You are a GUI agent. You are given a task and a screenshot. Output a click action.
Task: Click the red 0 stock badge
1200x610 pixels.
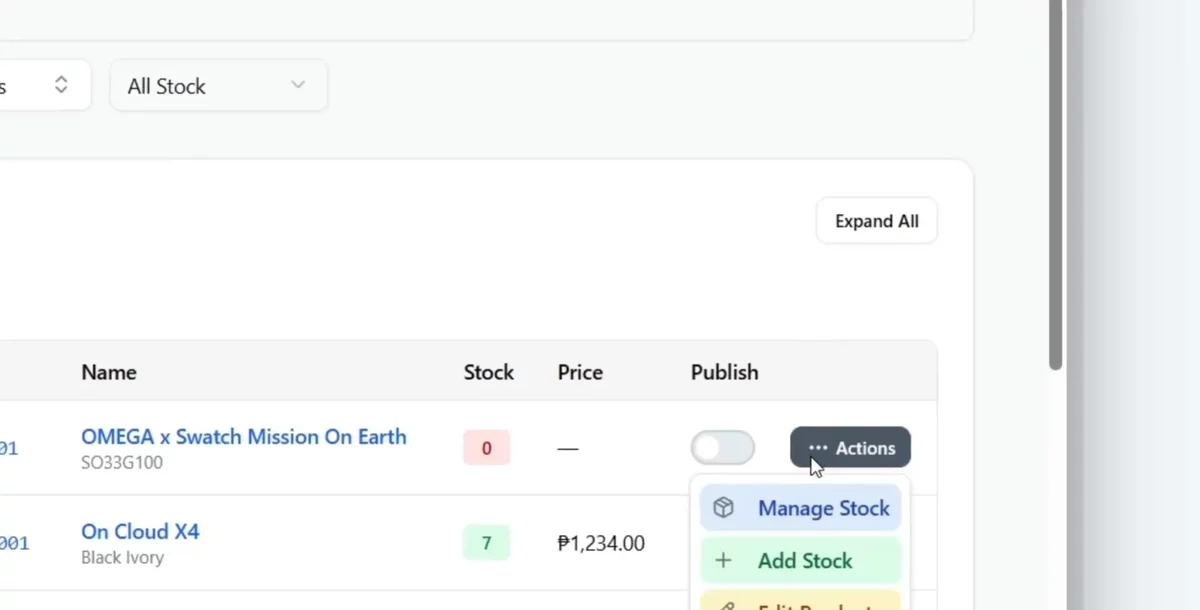pyautogui.click(x=487, y=448)
